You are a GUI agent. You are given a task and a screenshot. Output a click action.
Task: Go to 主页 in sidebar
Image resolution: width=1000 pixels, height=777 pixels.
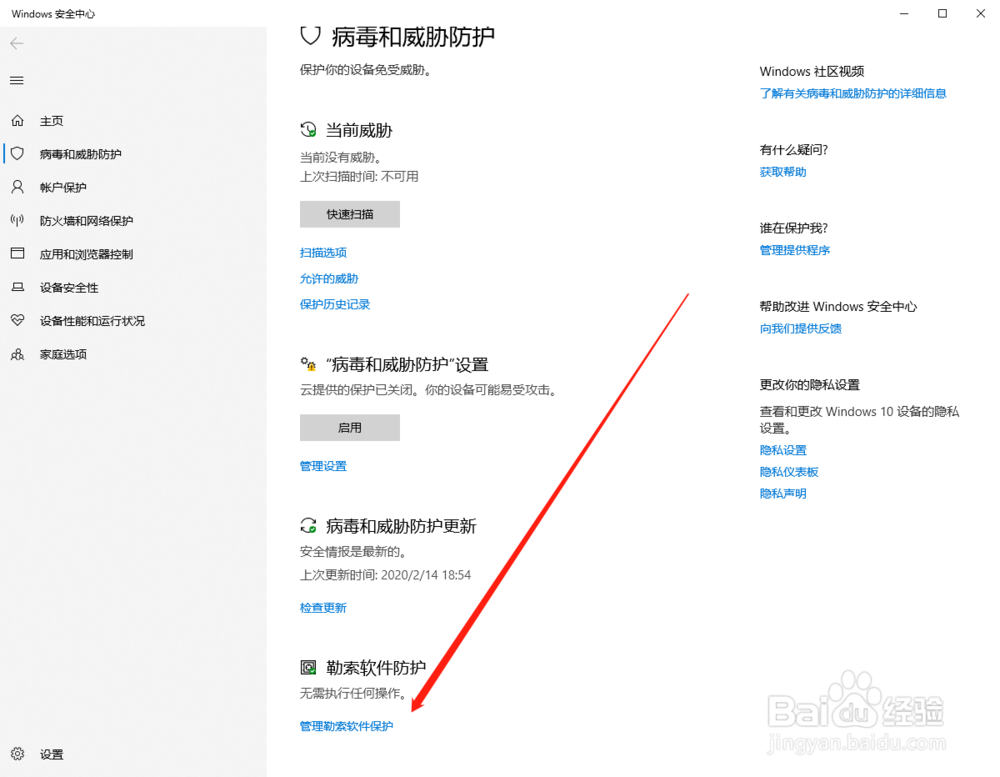pos(52,121)
